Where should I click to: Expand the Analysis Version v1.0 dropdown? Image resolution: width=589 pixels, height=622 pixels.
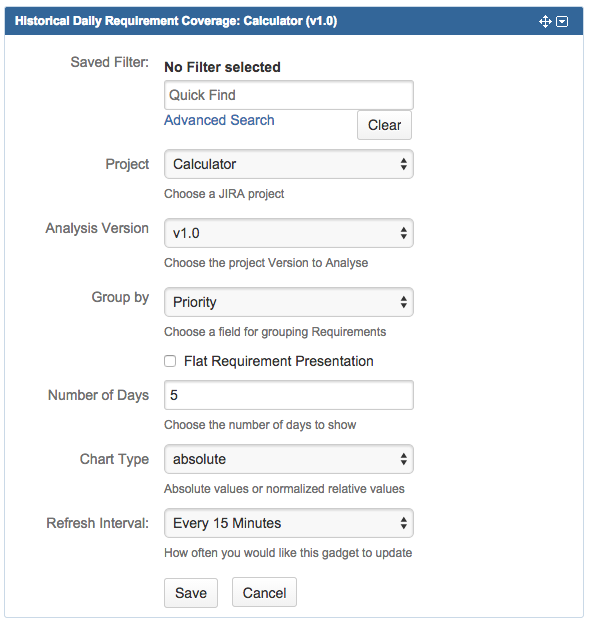(x=289, y=233)
